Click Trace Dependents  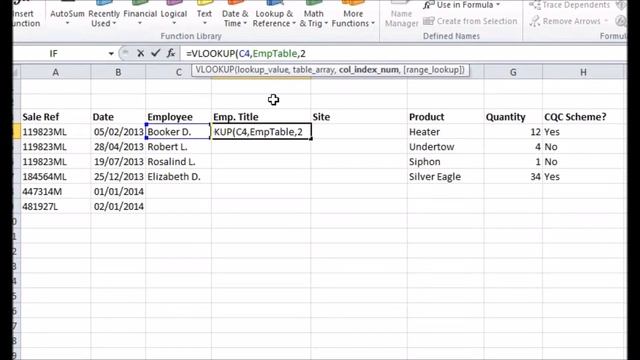pyautogui.click(x=569, y=5)
